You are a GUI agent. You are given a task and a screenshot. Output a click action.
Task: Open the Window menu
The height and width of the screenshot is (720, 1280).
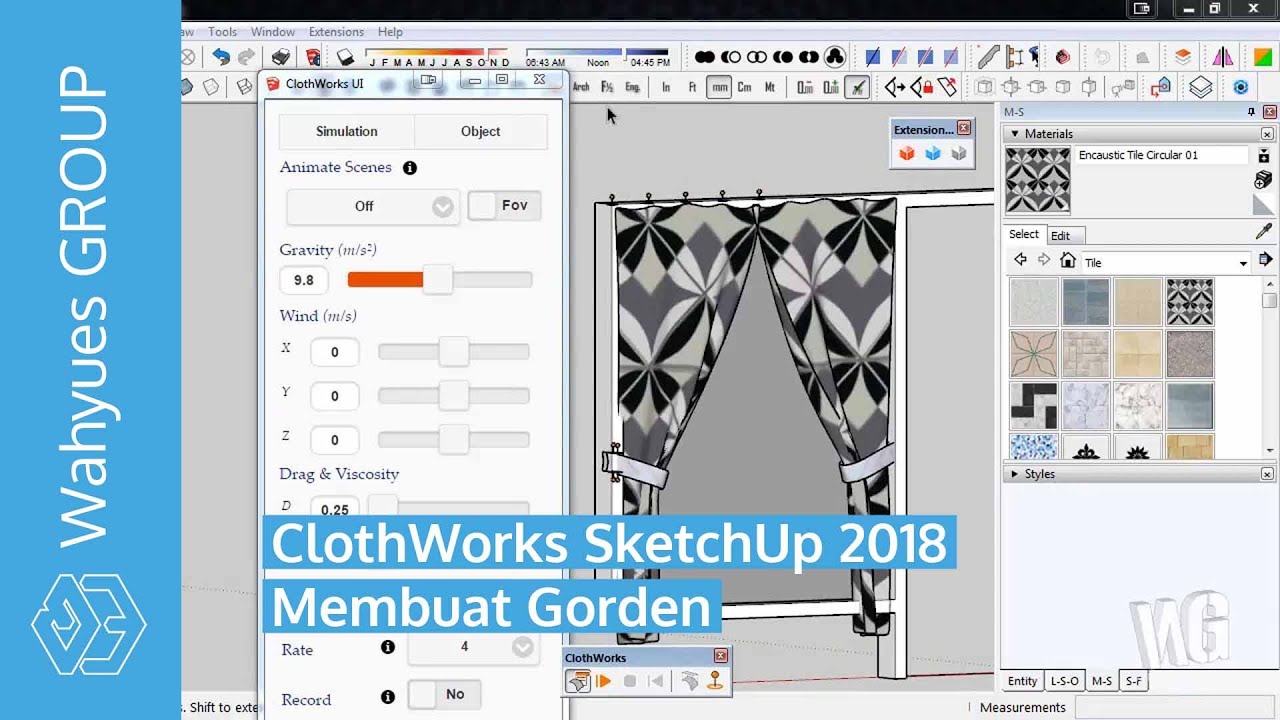pyautogui.click(x=272, y=32)
